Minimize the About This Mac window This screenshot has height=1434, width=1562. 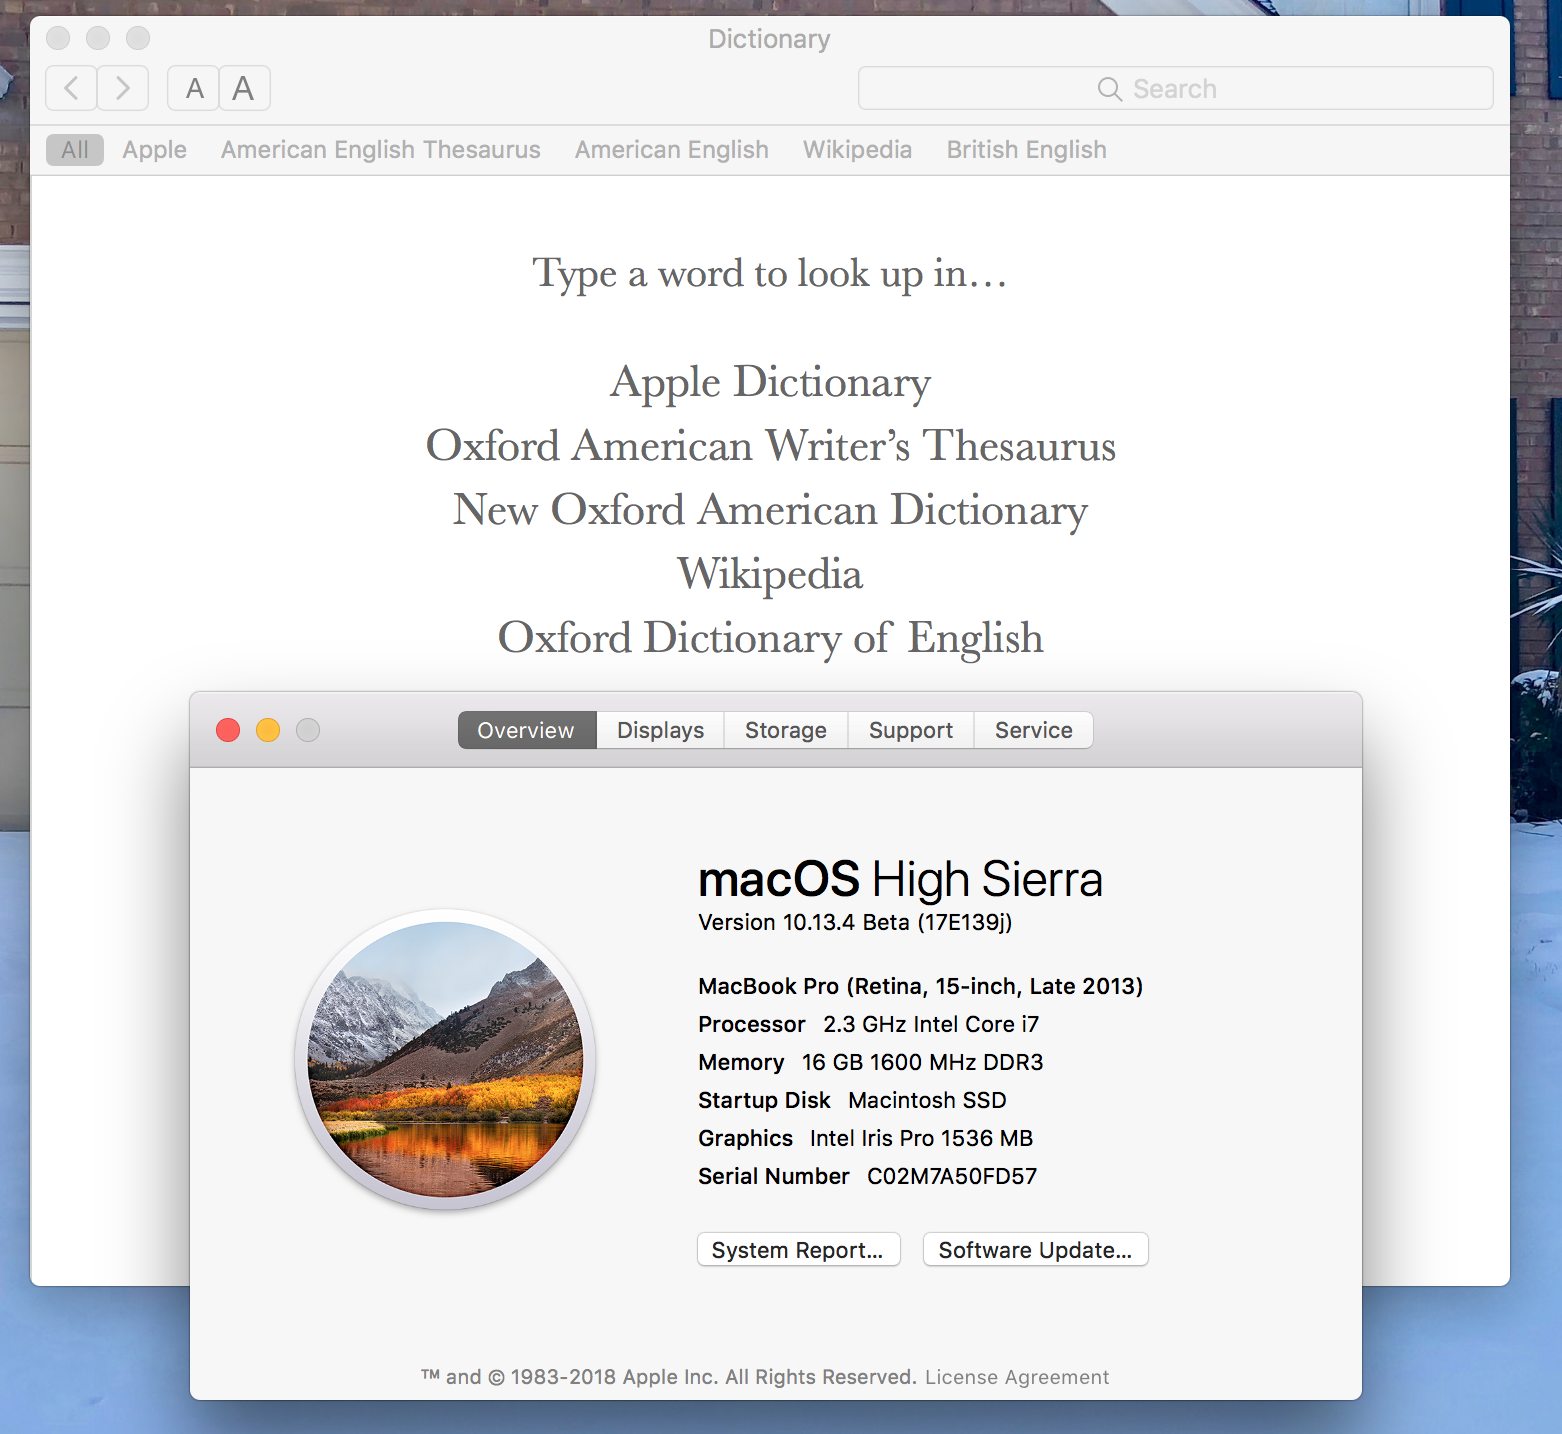(268, 730)
